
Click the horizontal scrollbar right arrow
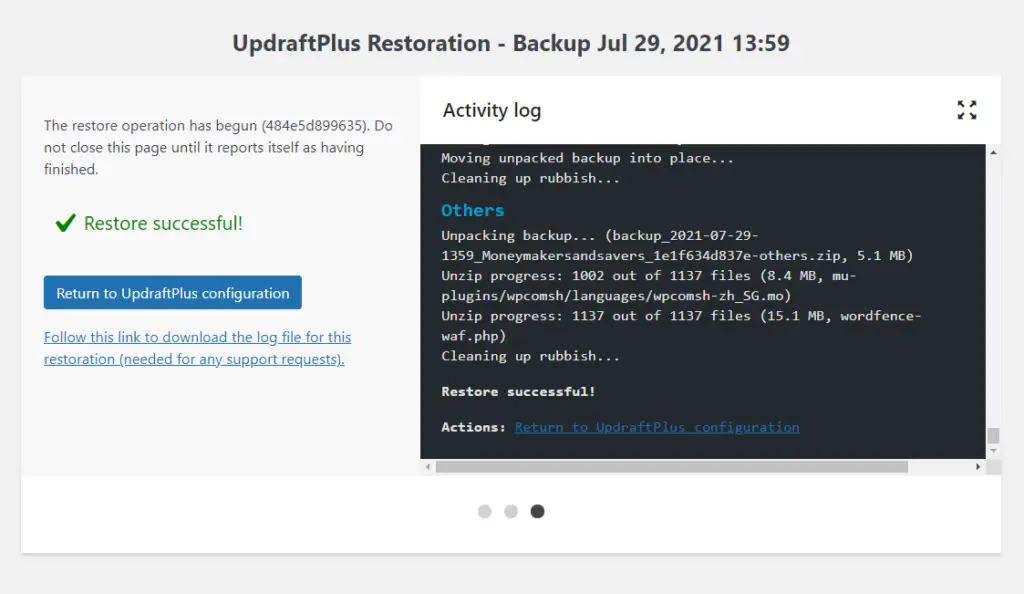tap(978, 467)
